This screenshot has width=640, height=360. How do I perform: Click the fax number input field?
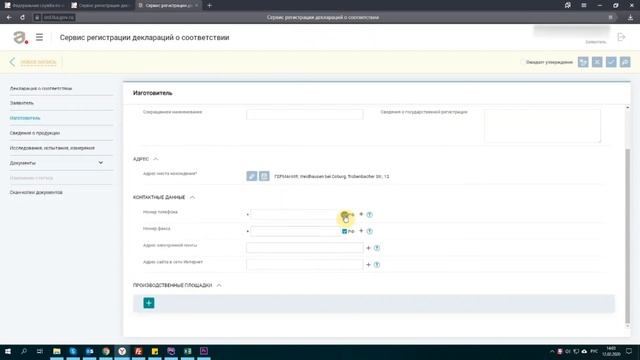295,231
